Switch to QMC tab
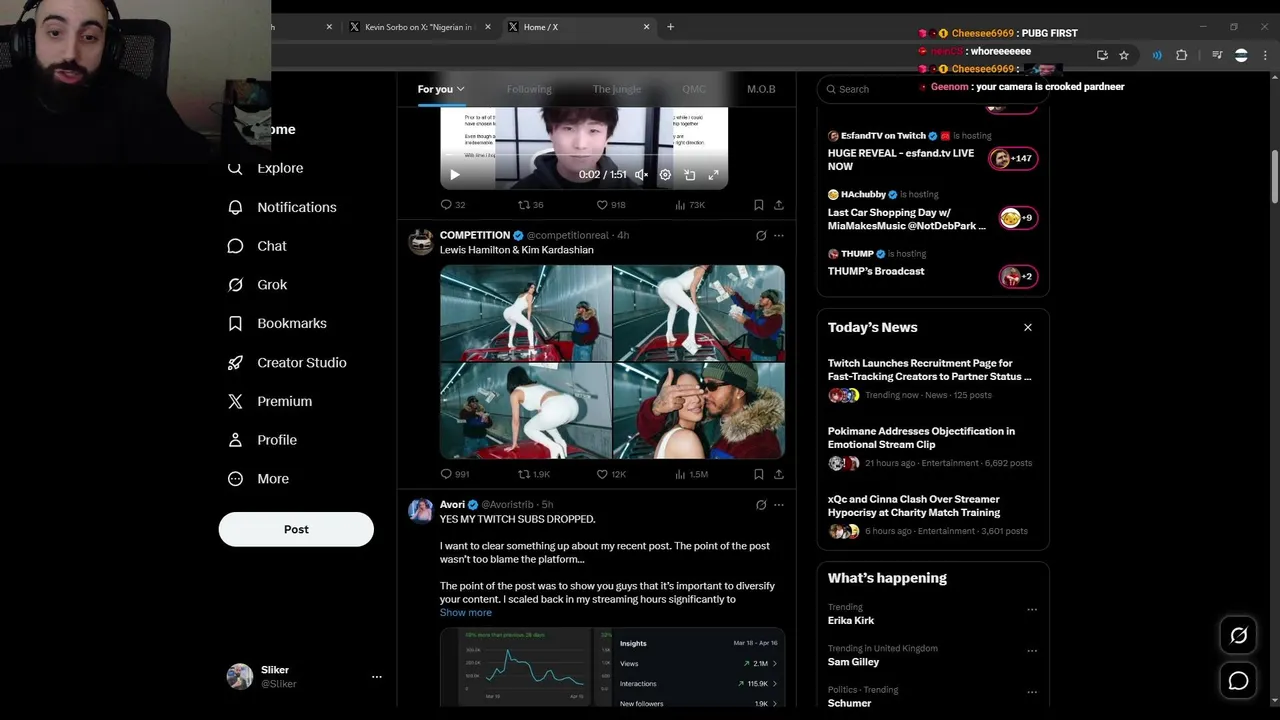The width and height of the screenshot is (1280, 720). click(x=694, y=89)
